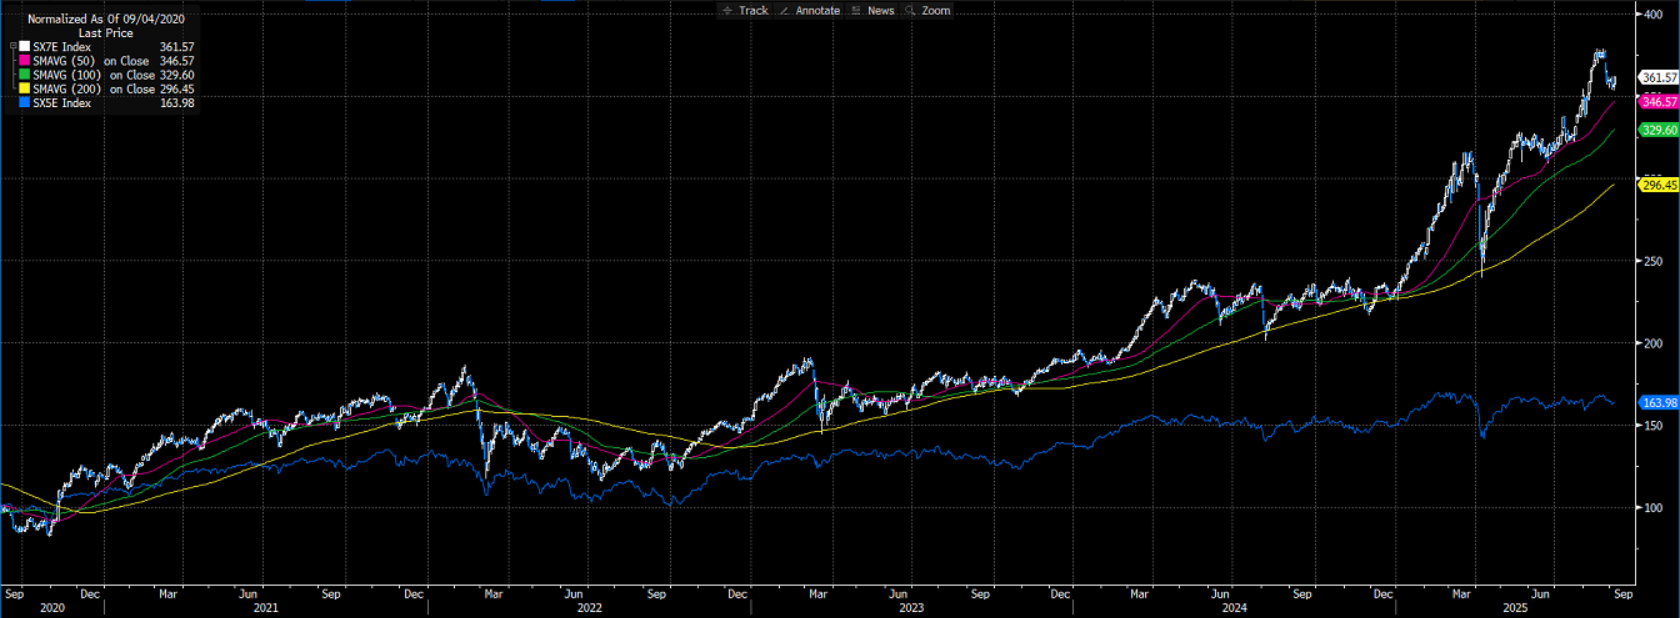Click the magenta 346.57 axis label
1680x618 pixels.
click(x=1659, y=102)
